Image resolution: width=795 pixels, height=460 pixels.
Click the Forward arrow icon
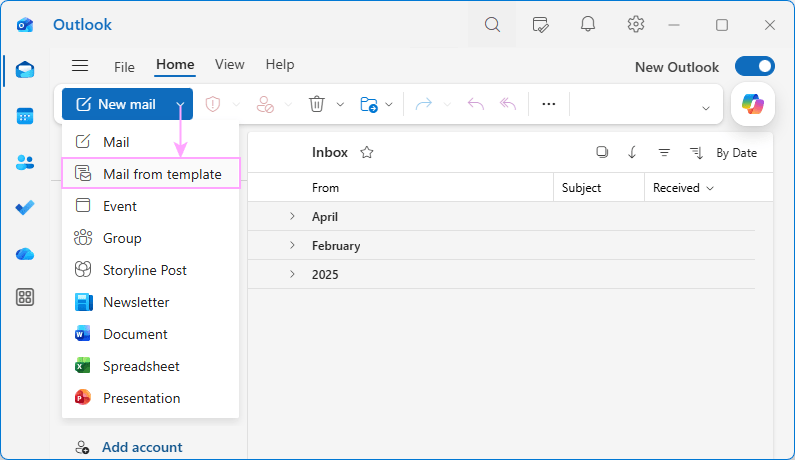pos(423,104)
